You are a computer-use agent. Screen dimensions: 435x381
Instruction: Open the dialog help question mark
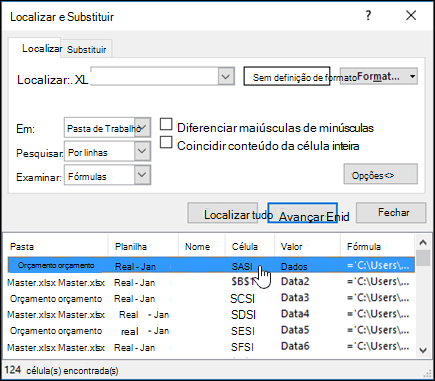(x=368, y=16)
